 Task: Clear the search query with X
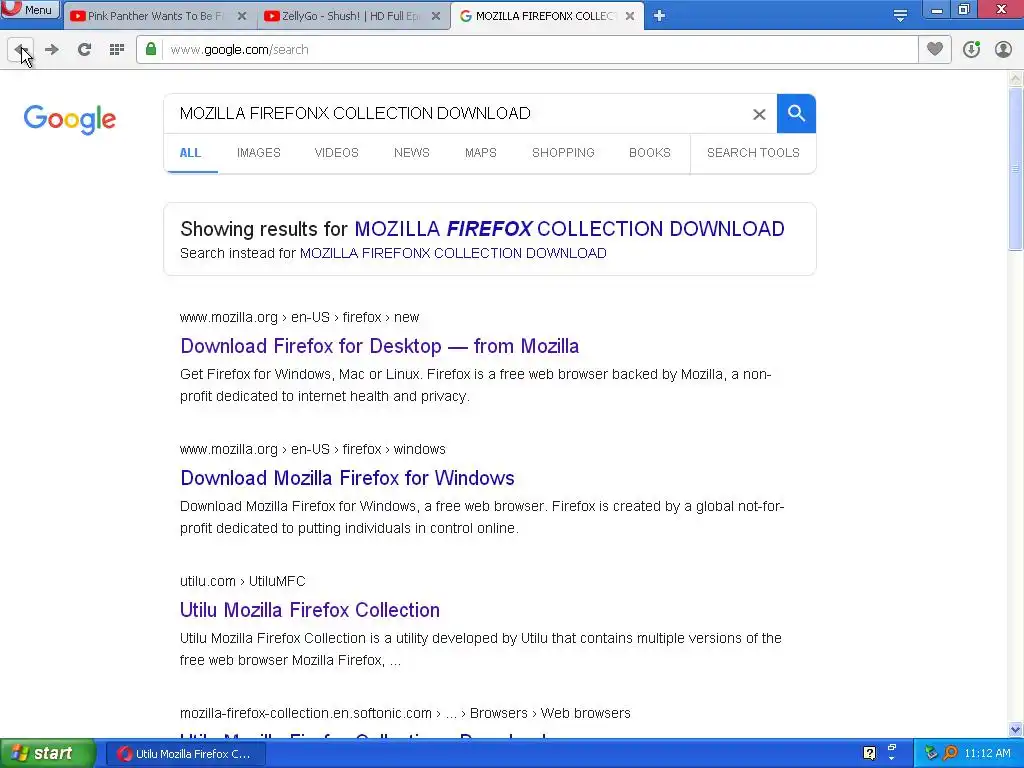tap(759, 114)
